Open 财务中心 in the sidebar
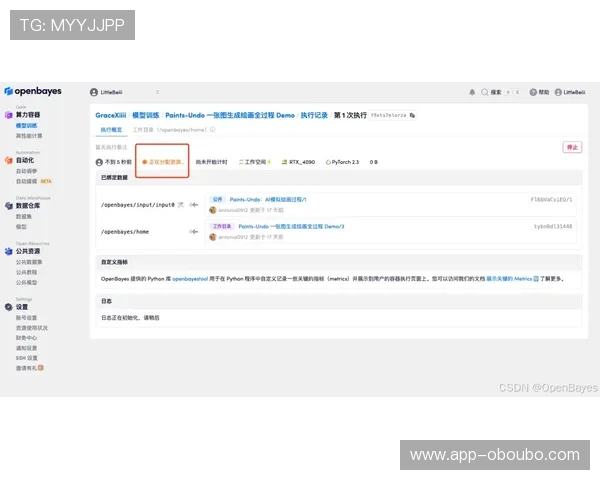The image size is (600, 480). [x=26, y=338]
